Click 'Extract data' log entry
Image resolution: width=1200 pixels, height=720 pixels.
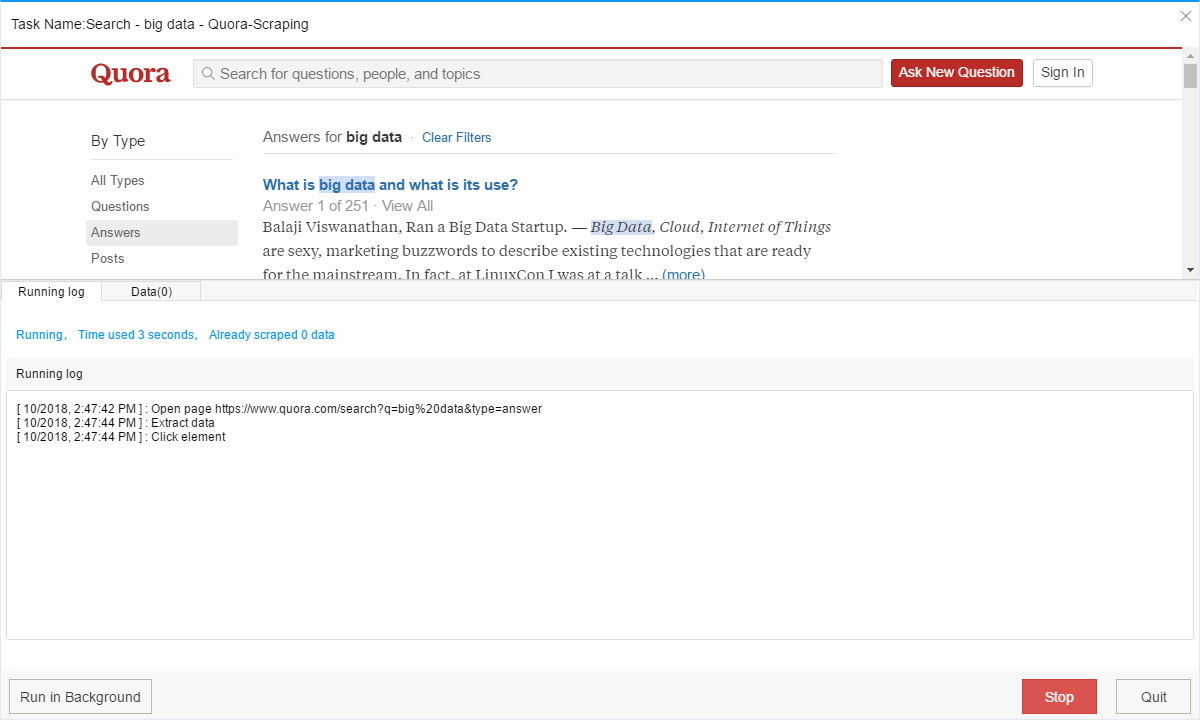(116, 423)
